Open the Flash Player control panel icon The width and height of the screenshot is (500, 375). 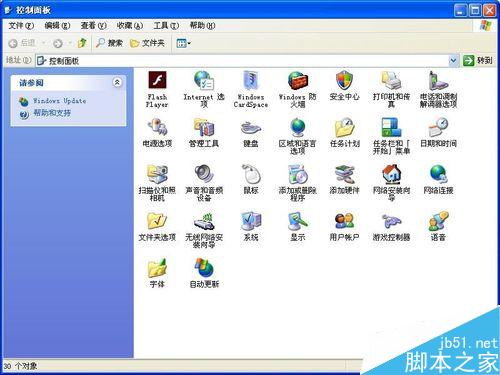coord(157,81)
